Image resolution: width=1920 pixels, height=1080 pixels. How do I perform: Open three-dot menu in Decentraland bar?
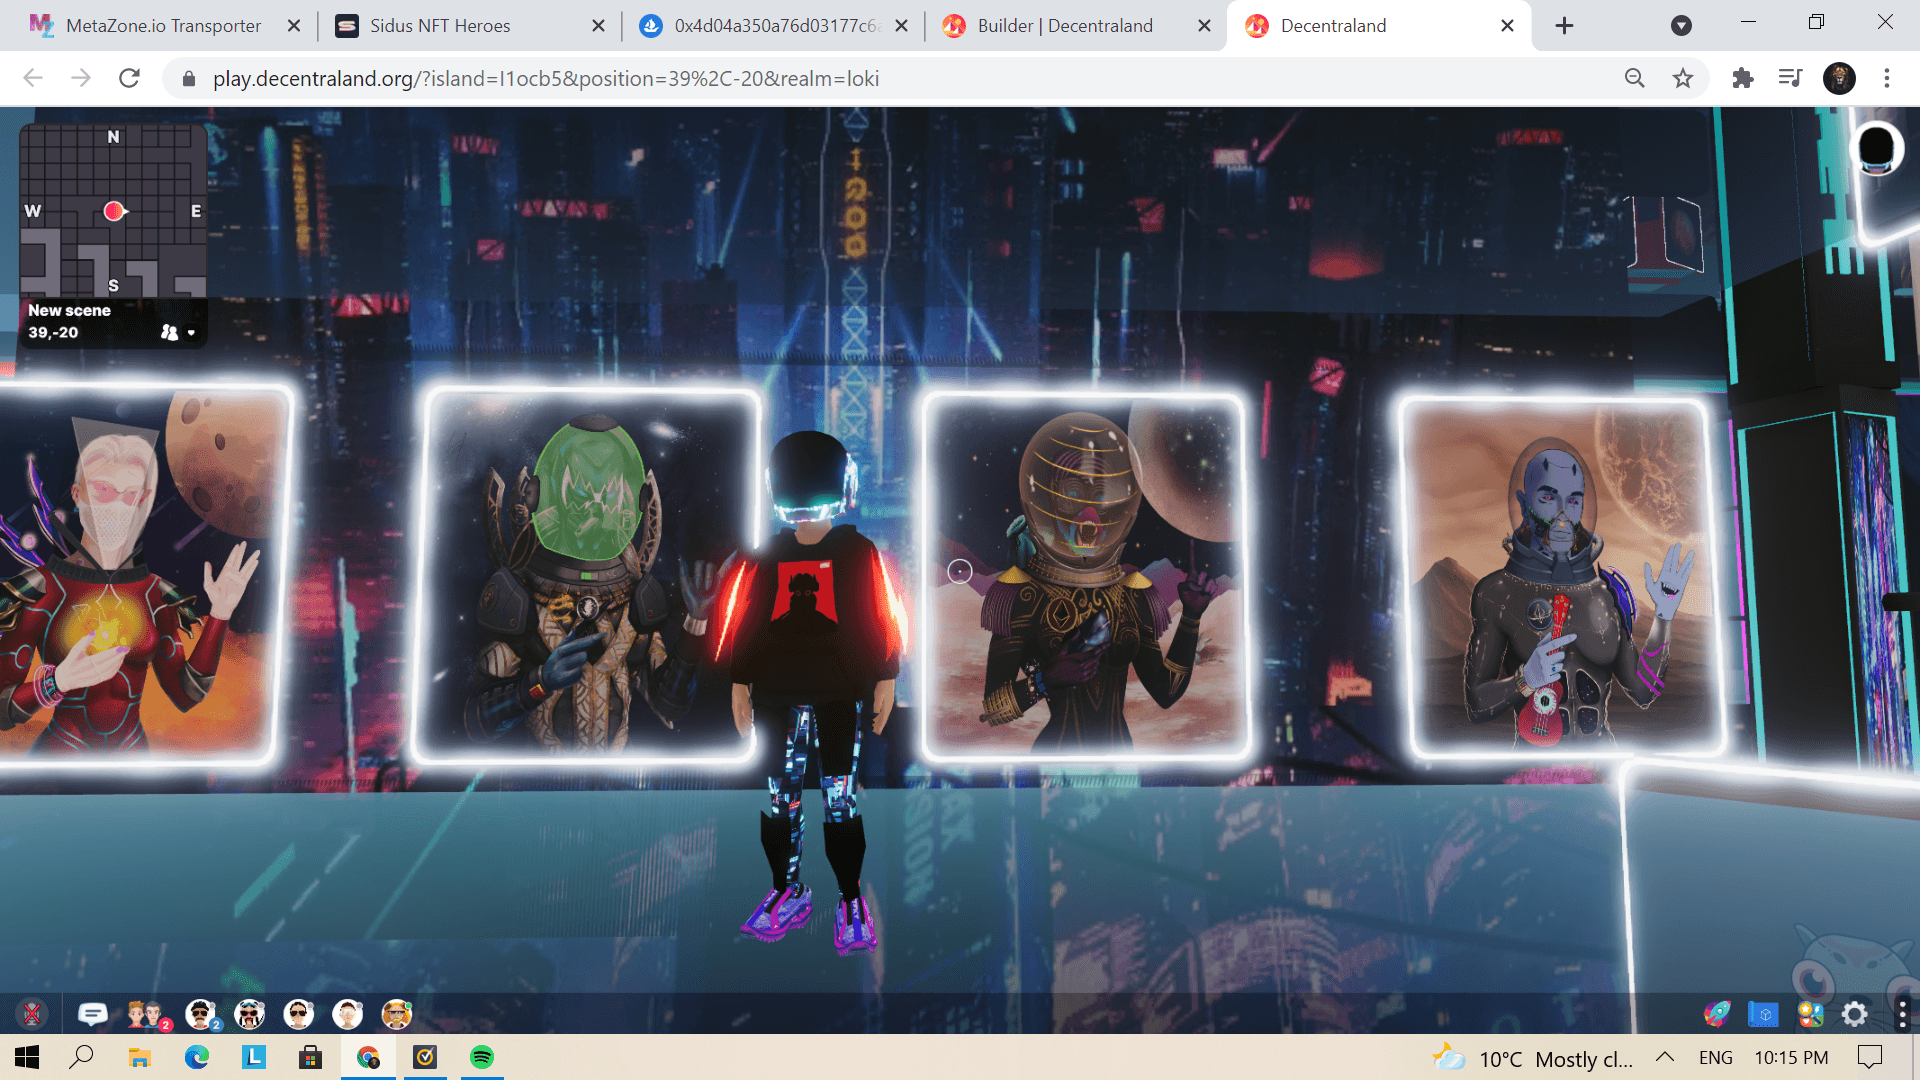point(1902,1014)
